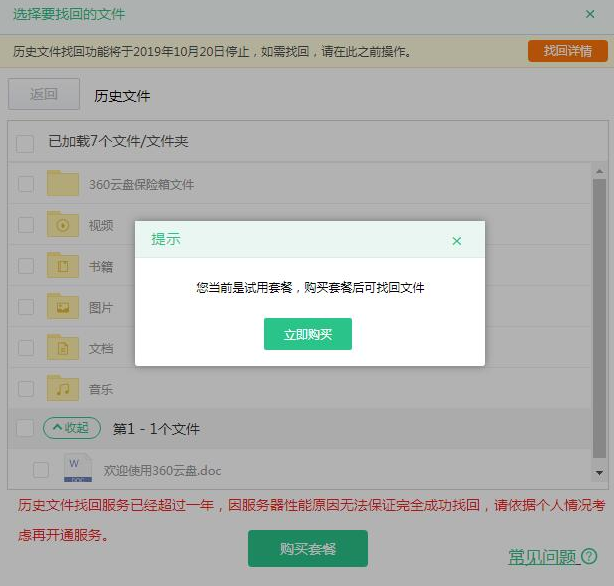Click the 音乐 music folder icon
The image size is (614, 586).
click(63, 388)
